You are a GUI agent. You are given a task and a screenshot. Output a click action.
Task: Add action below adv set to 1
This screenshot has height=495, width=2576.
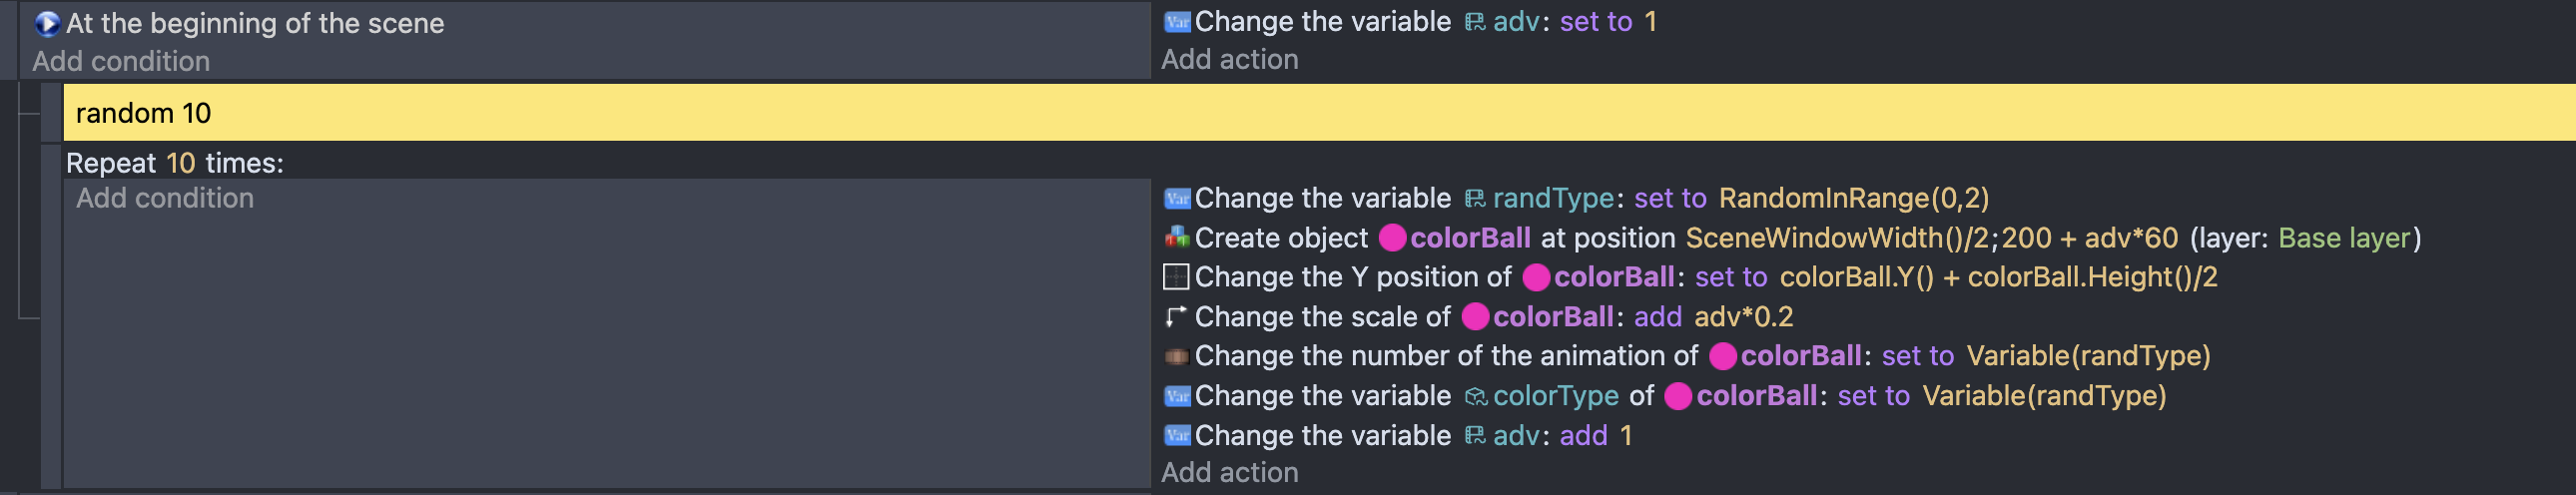(x=1229, y=60)
